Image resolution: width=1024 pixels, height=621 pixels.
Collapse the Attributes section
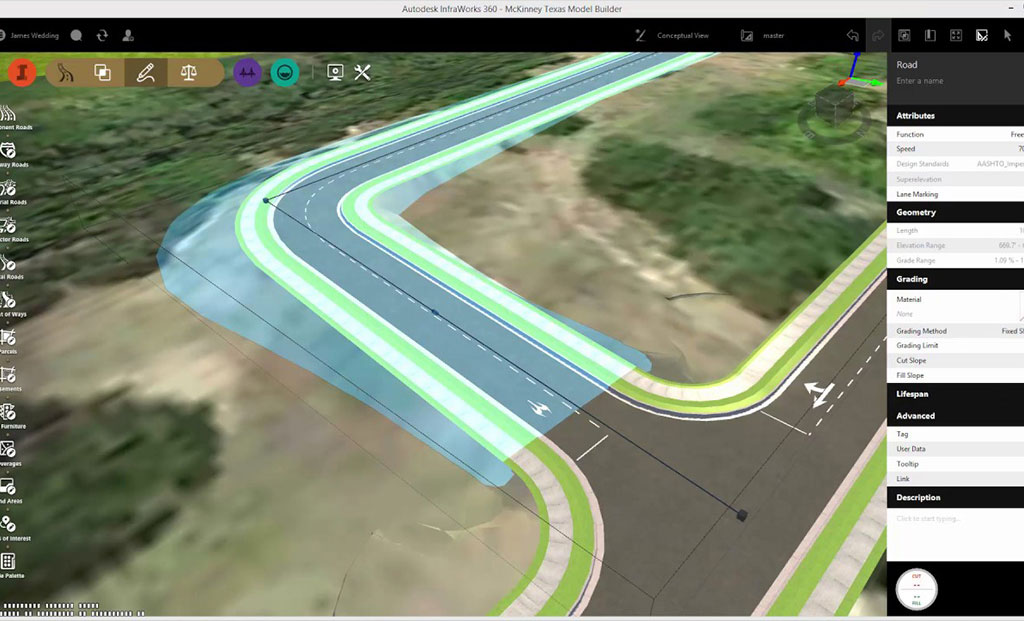pos(915,116)
